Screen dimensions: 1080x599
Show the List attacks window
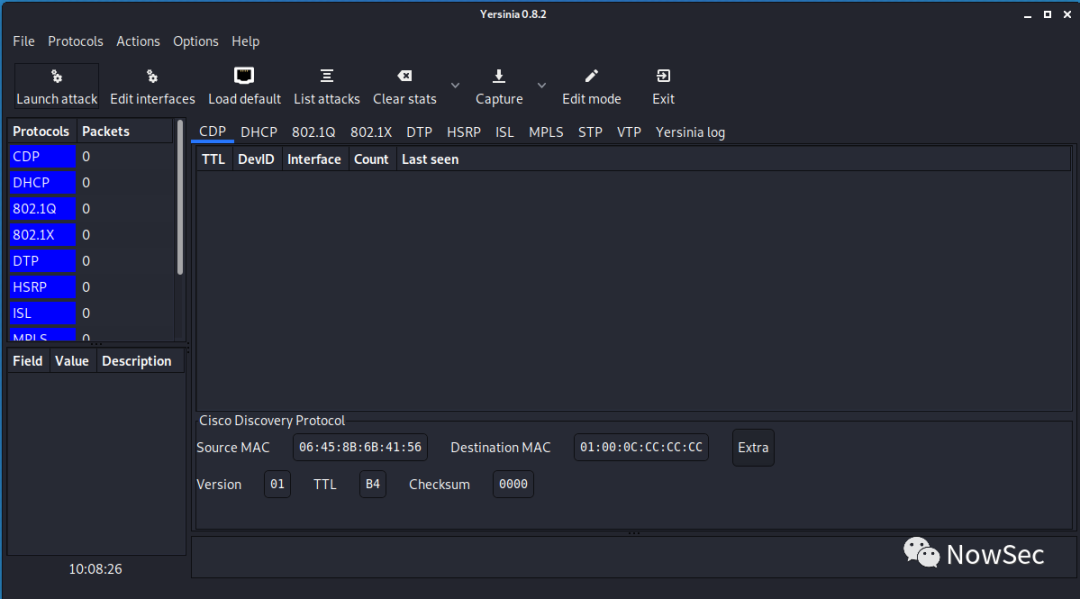point(326,86)
